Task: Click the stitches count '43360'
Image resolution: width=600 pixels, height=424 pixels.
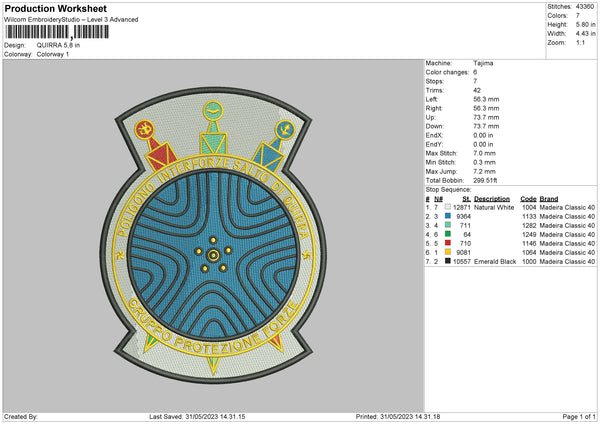Action: [585, 7]
